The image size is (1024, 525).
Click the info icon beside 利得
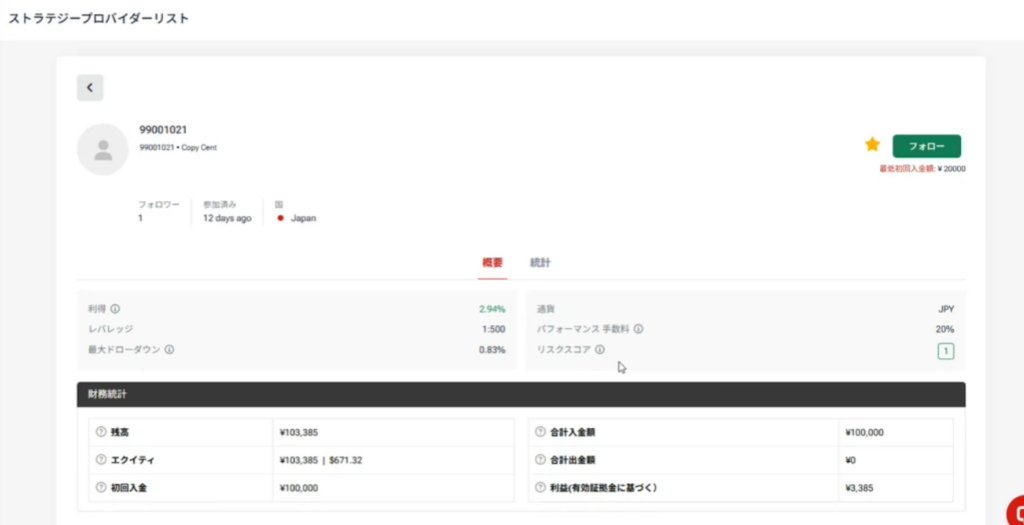(x=116, y=309)
